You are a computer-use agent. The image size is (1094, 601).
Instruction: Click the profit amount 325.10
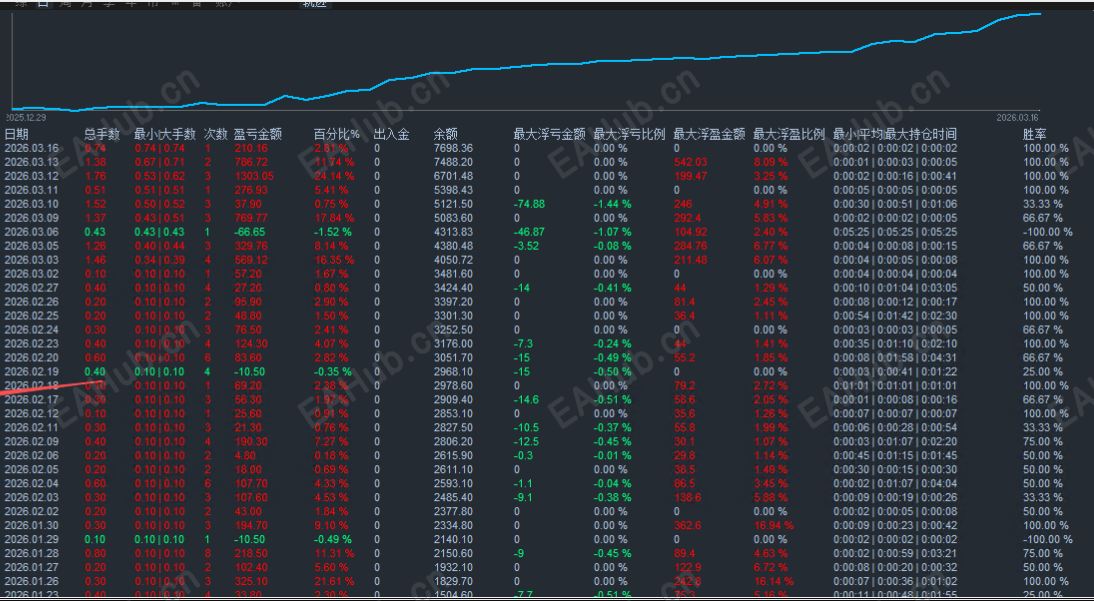250,581
